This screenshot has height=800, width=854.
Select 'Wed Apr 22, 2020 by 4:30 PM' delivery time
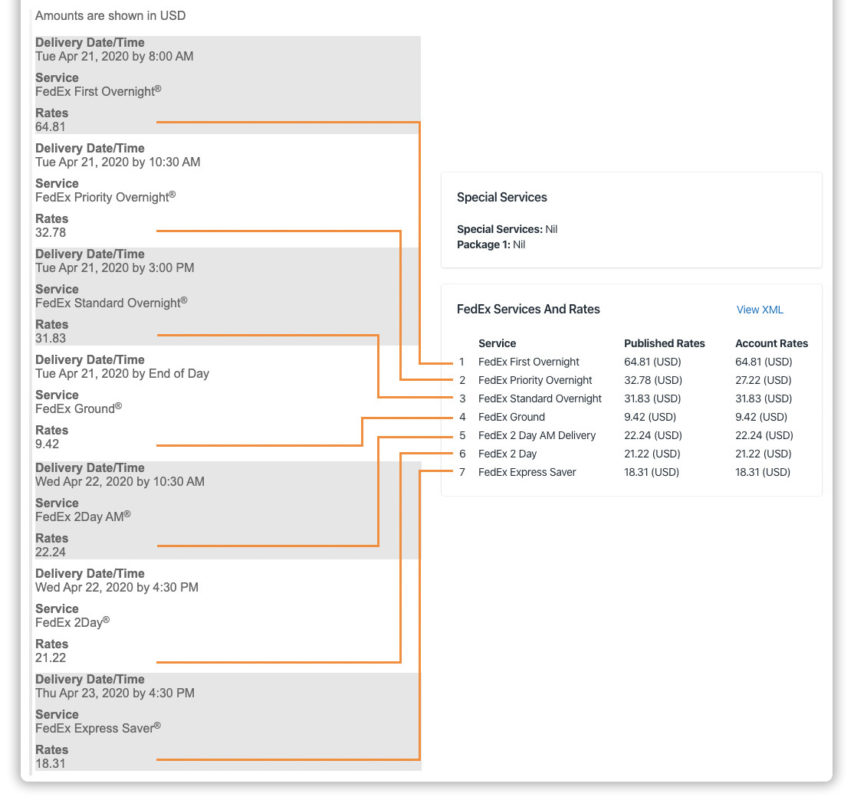[x=117, y=587]
